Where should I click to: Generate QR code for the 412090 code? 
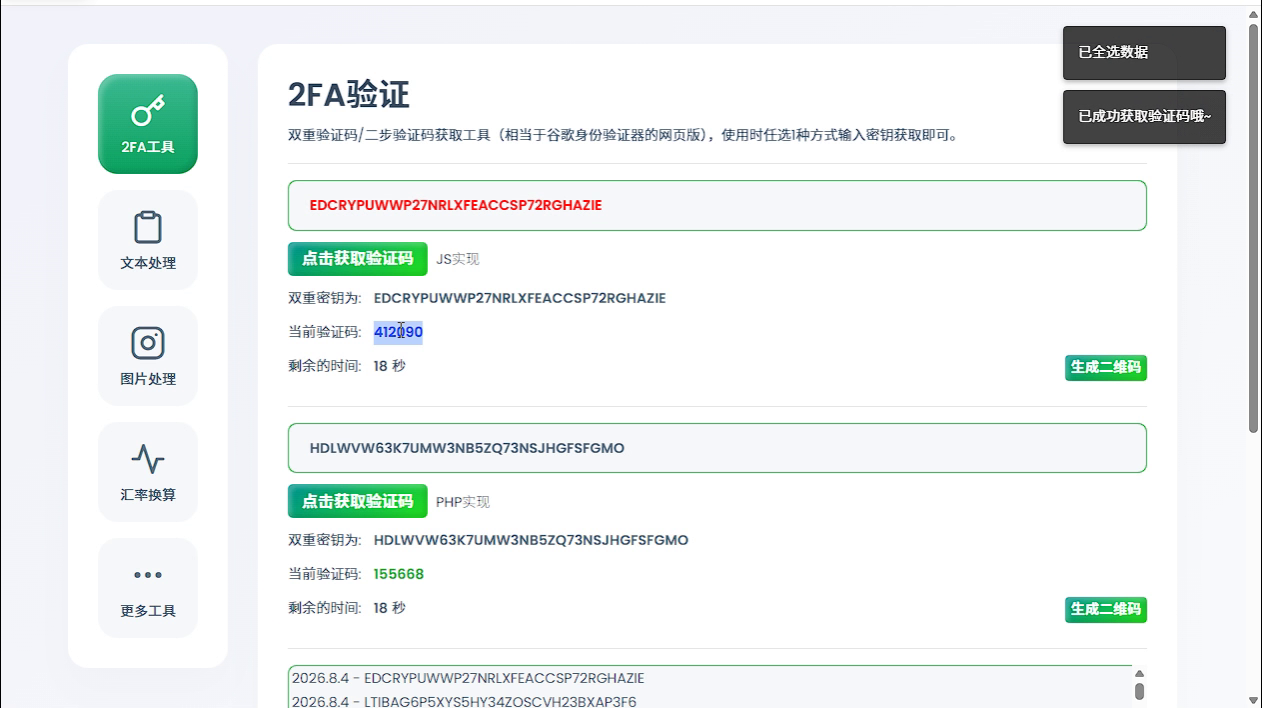[1105, 368]
